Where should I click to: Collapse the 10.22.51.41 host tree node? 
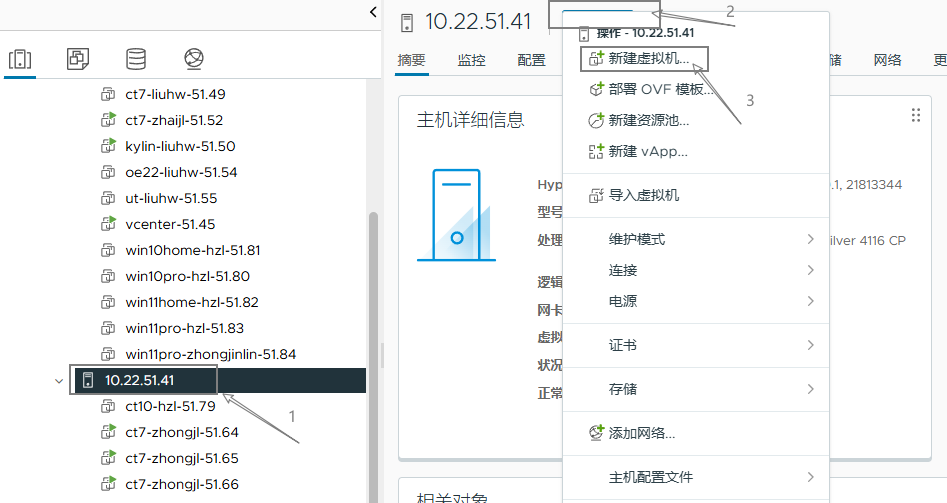tap(59, 381)
